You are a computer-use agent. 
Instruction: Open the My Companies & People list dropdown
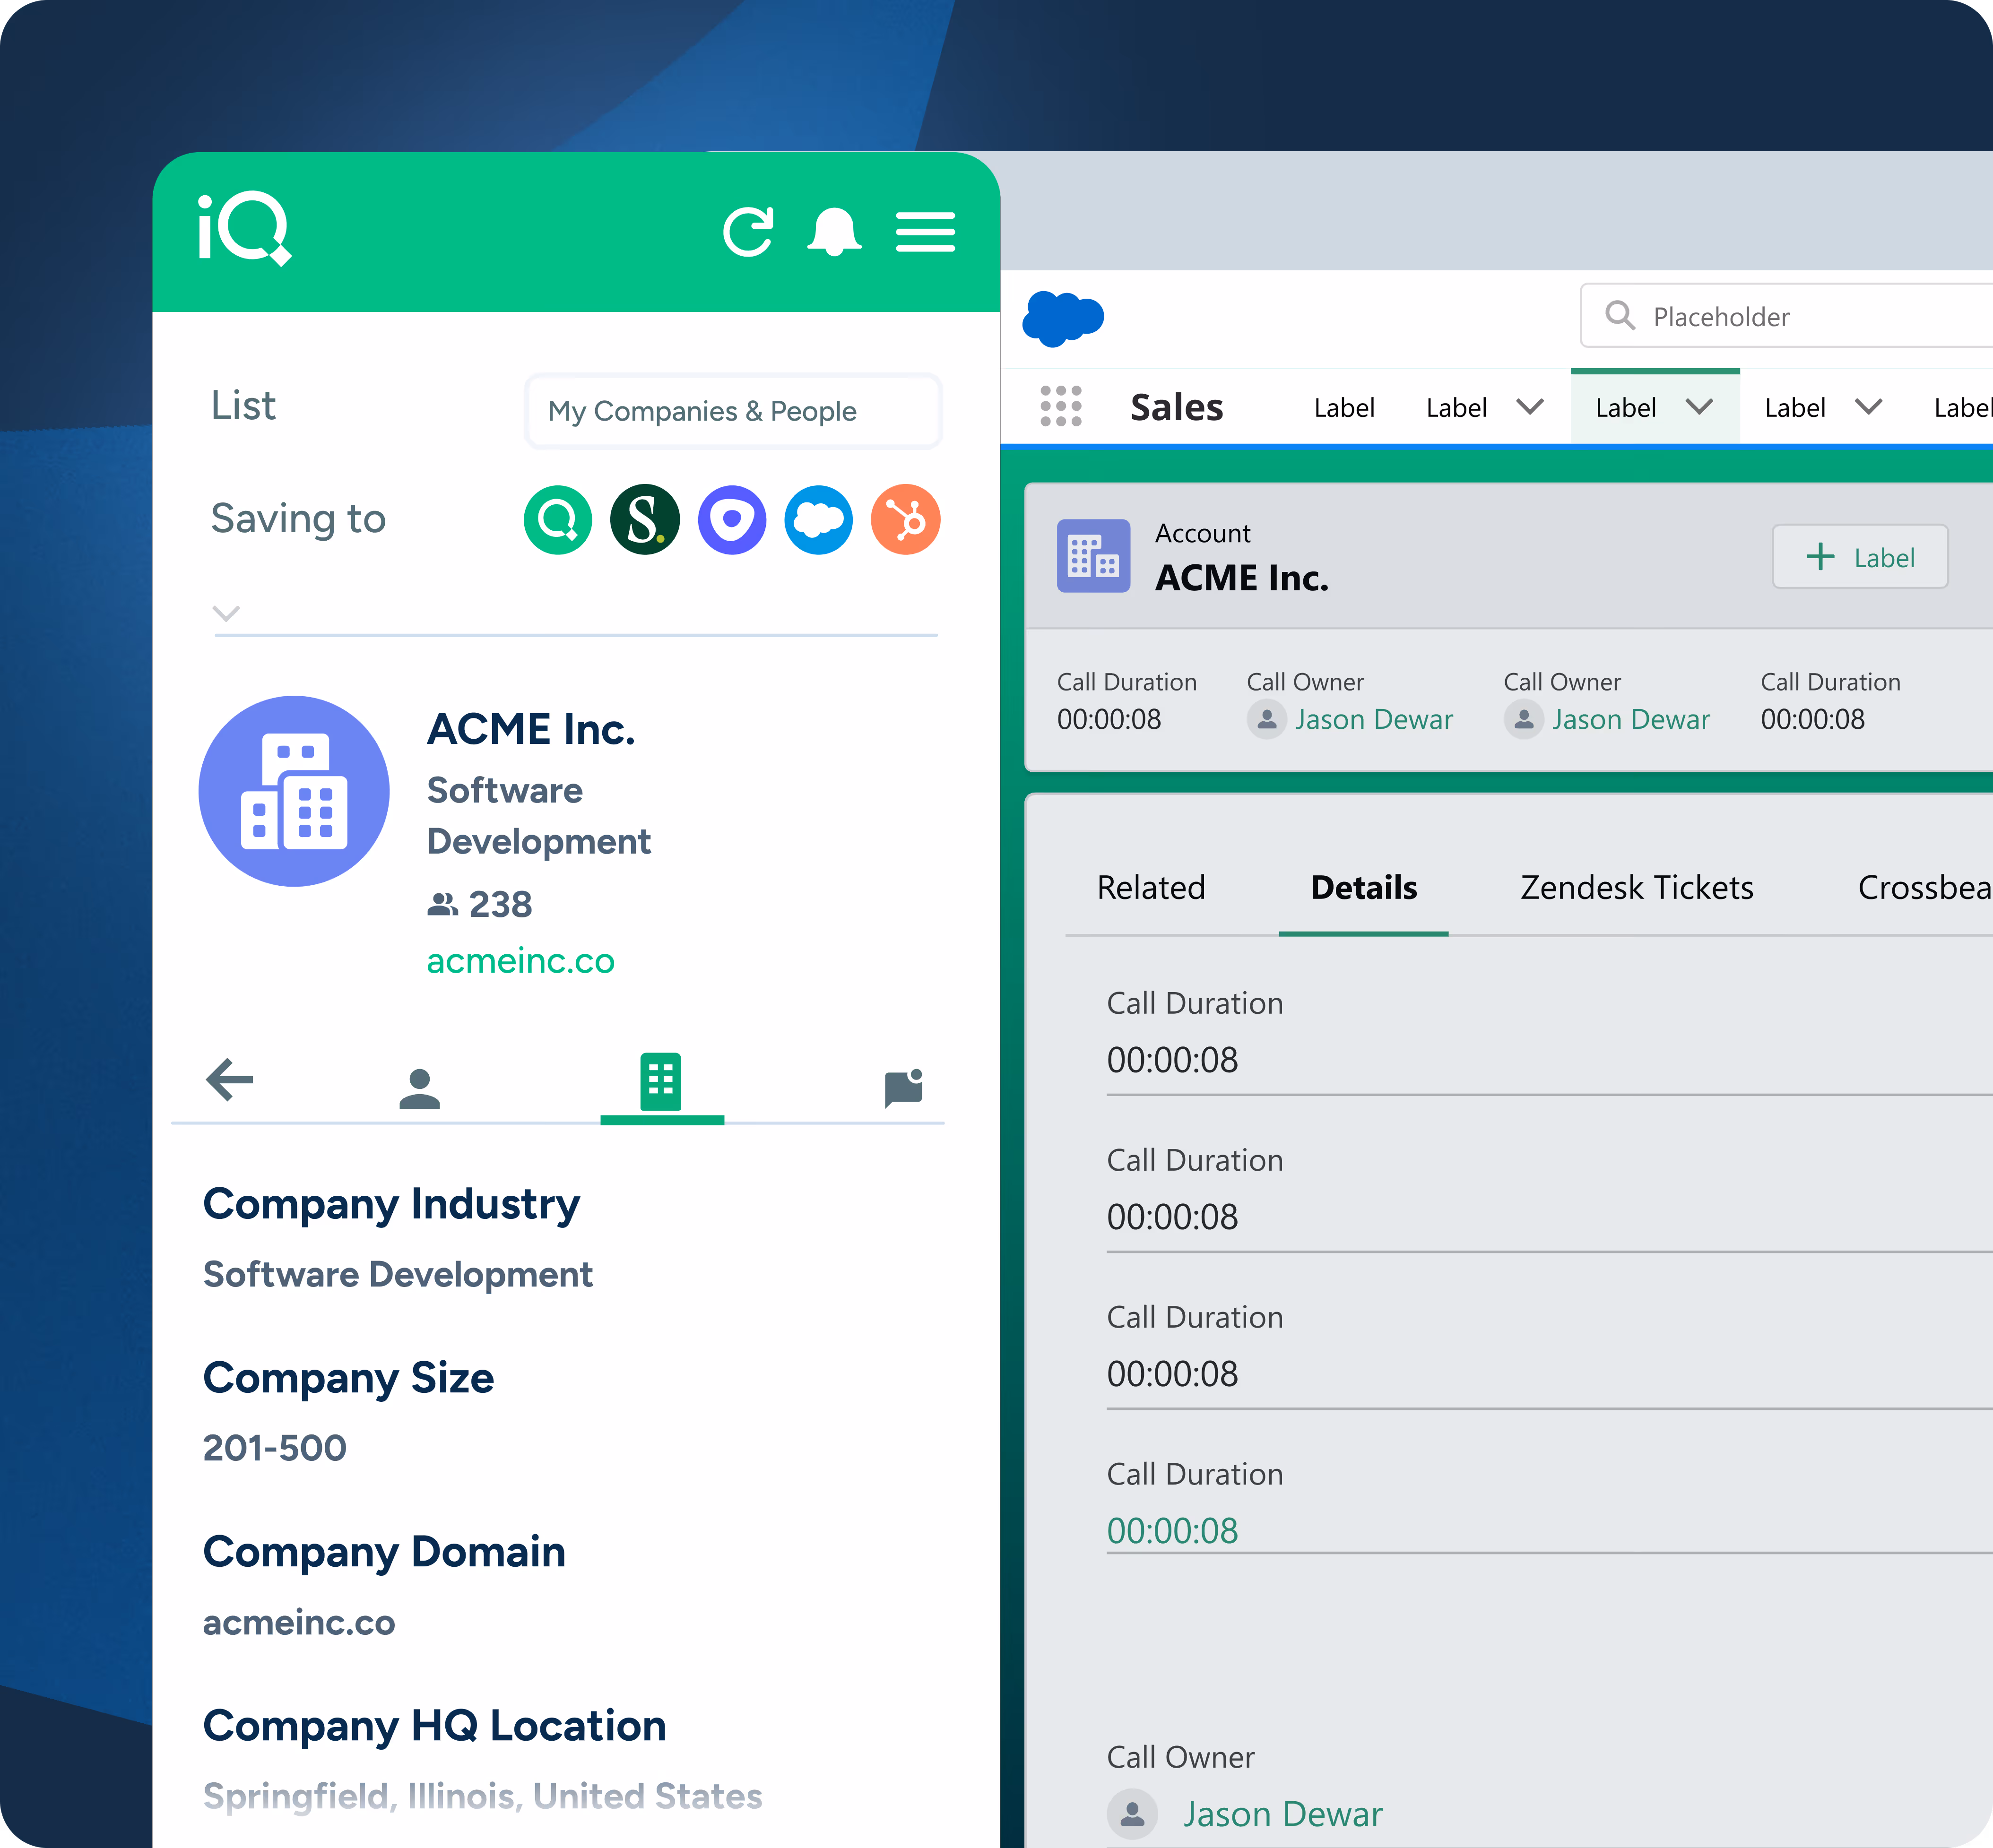(x=733, y=411)
